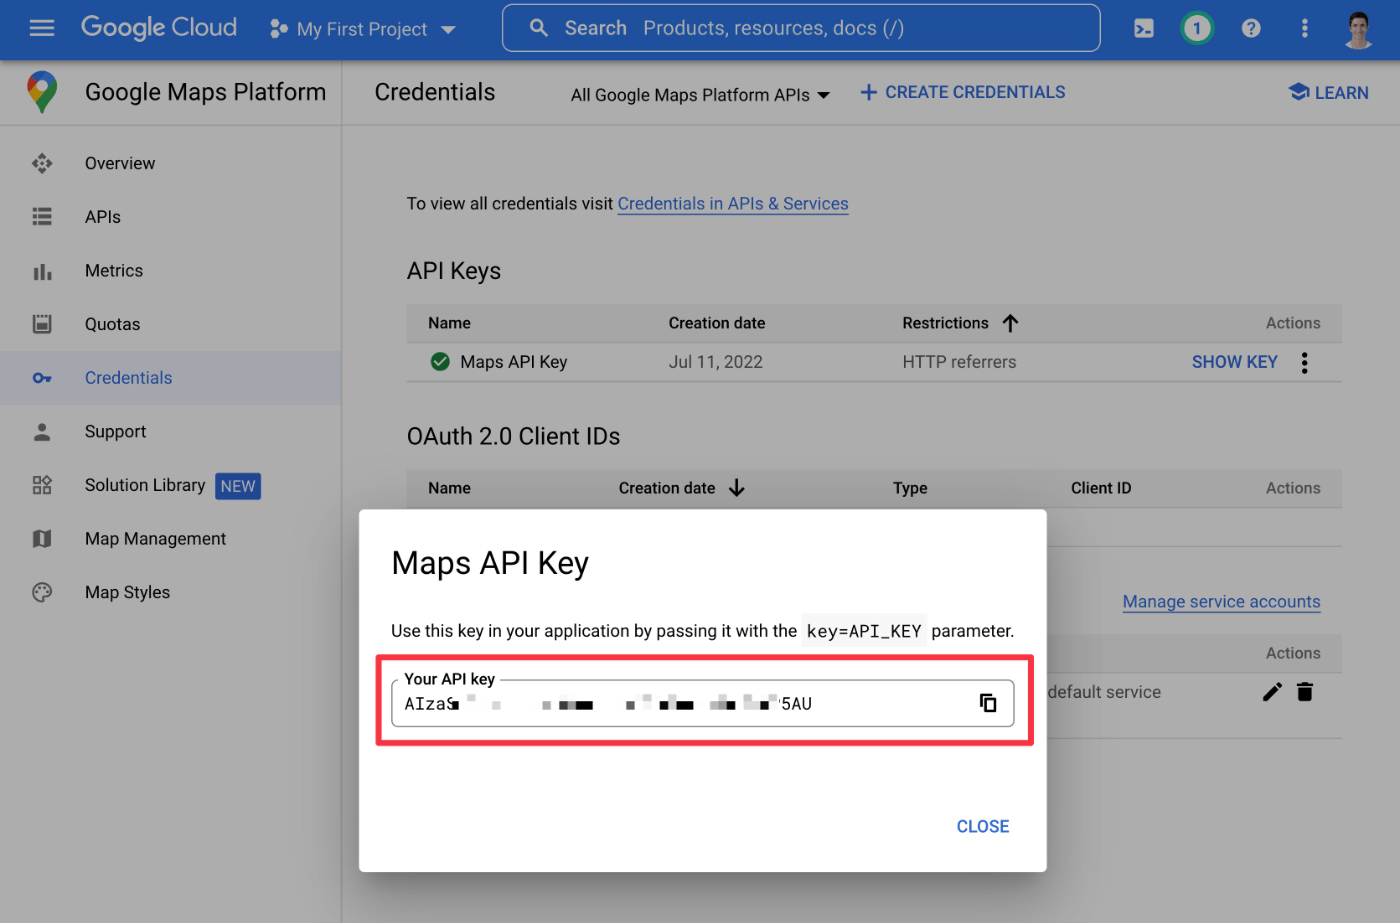Activate Cloud Shell terminal icon
1400x923 pixels.
click(x=1144, y=29)
